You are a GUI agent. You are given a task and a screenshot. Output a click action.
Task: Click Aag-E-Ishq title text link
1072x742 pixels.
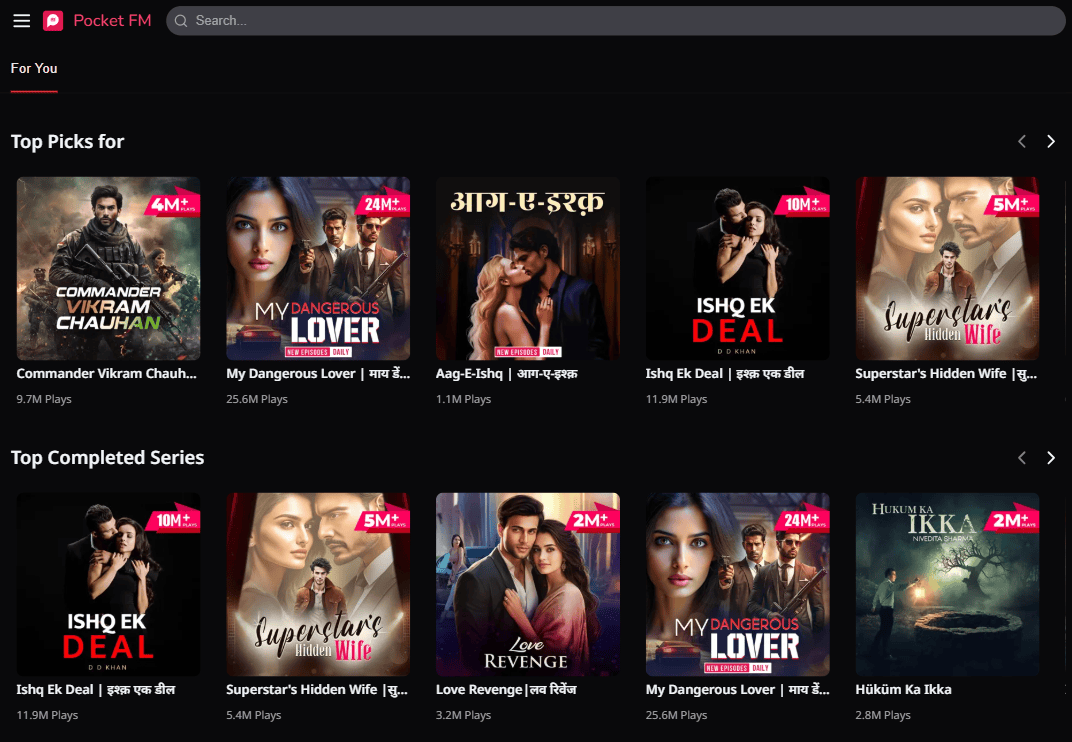[507, 373]
